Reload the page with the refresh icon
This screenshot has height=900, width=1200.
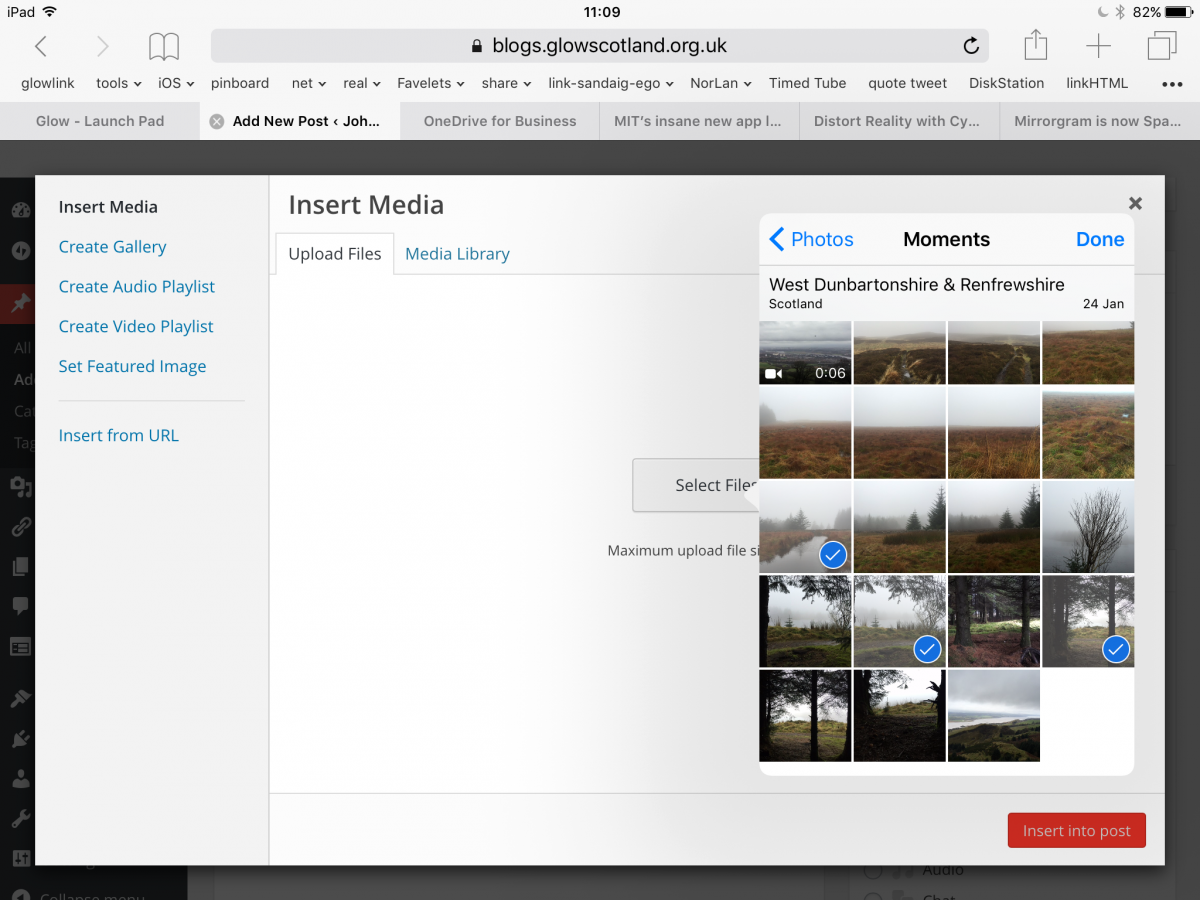coord(970,46)
